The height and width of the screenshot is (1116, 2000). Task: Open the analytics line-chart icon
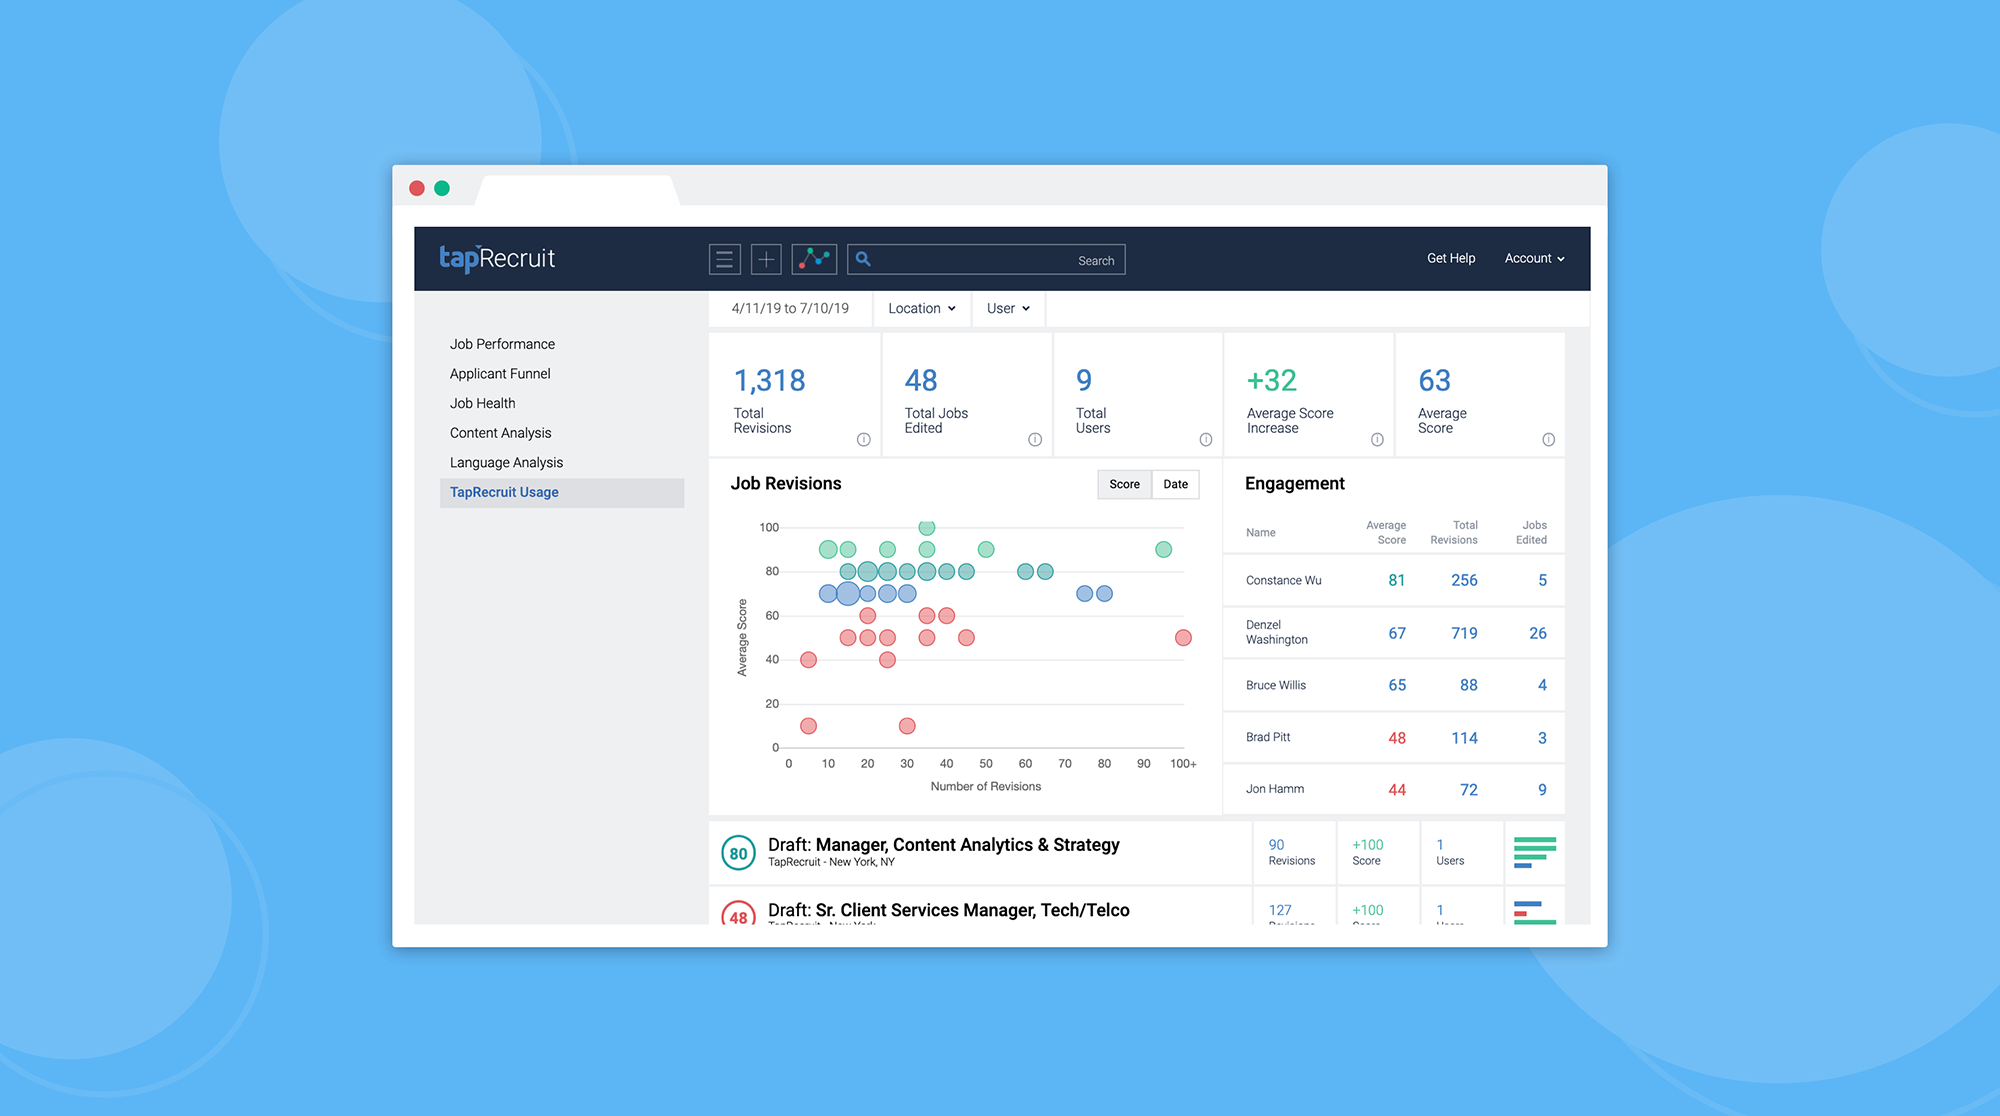[x=814, y=259]
